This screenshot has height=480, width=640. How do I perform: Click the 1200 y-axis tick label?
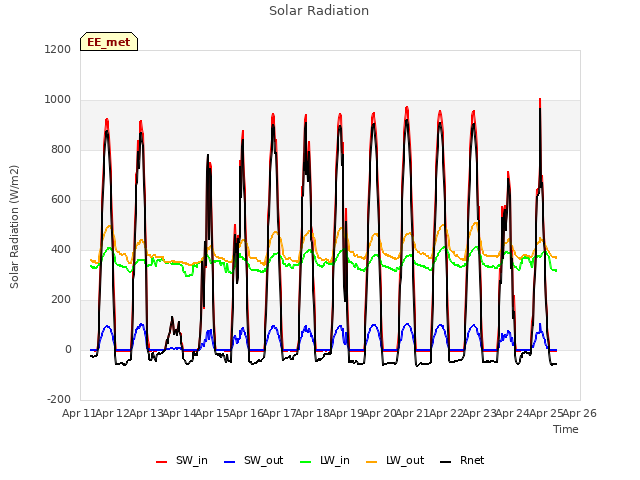(58, 49)
